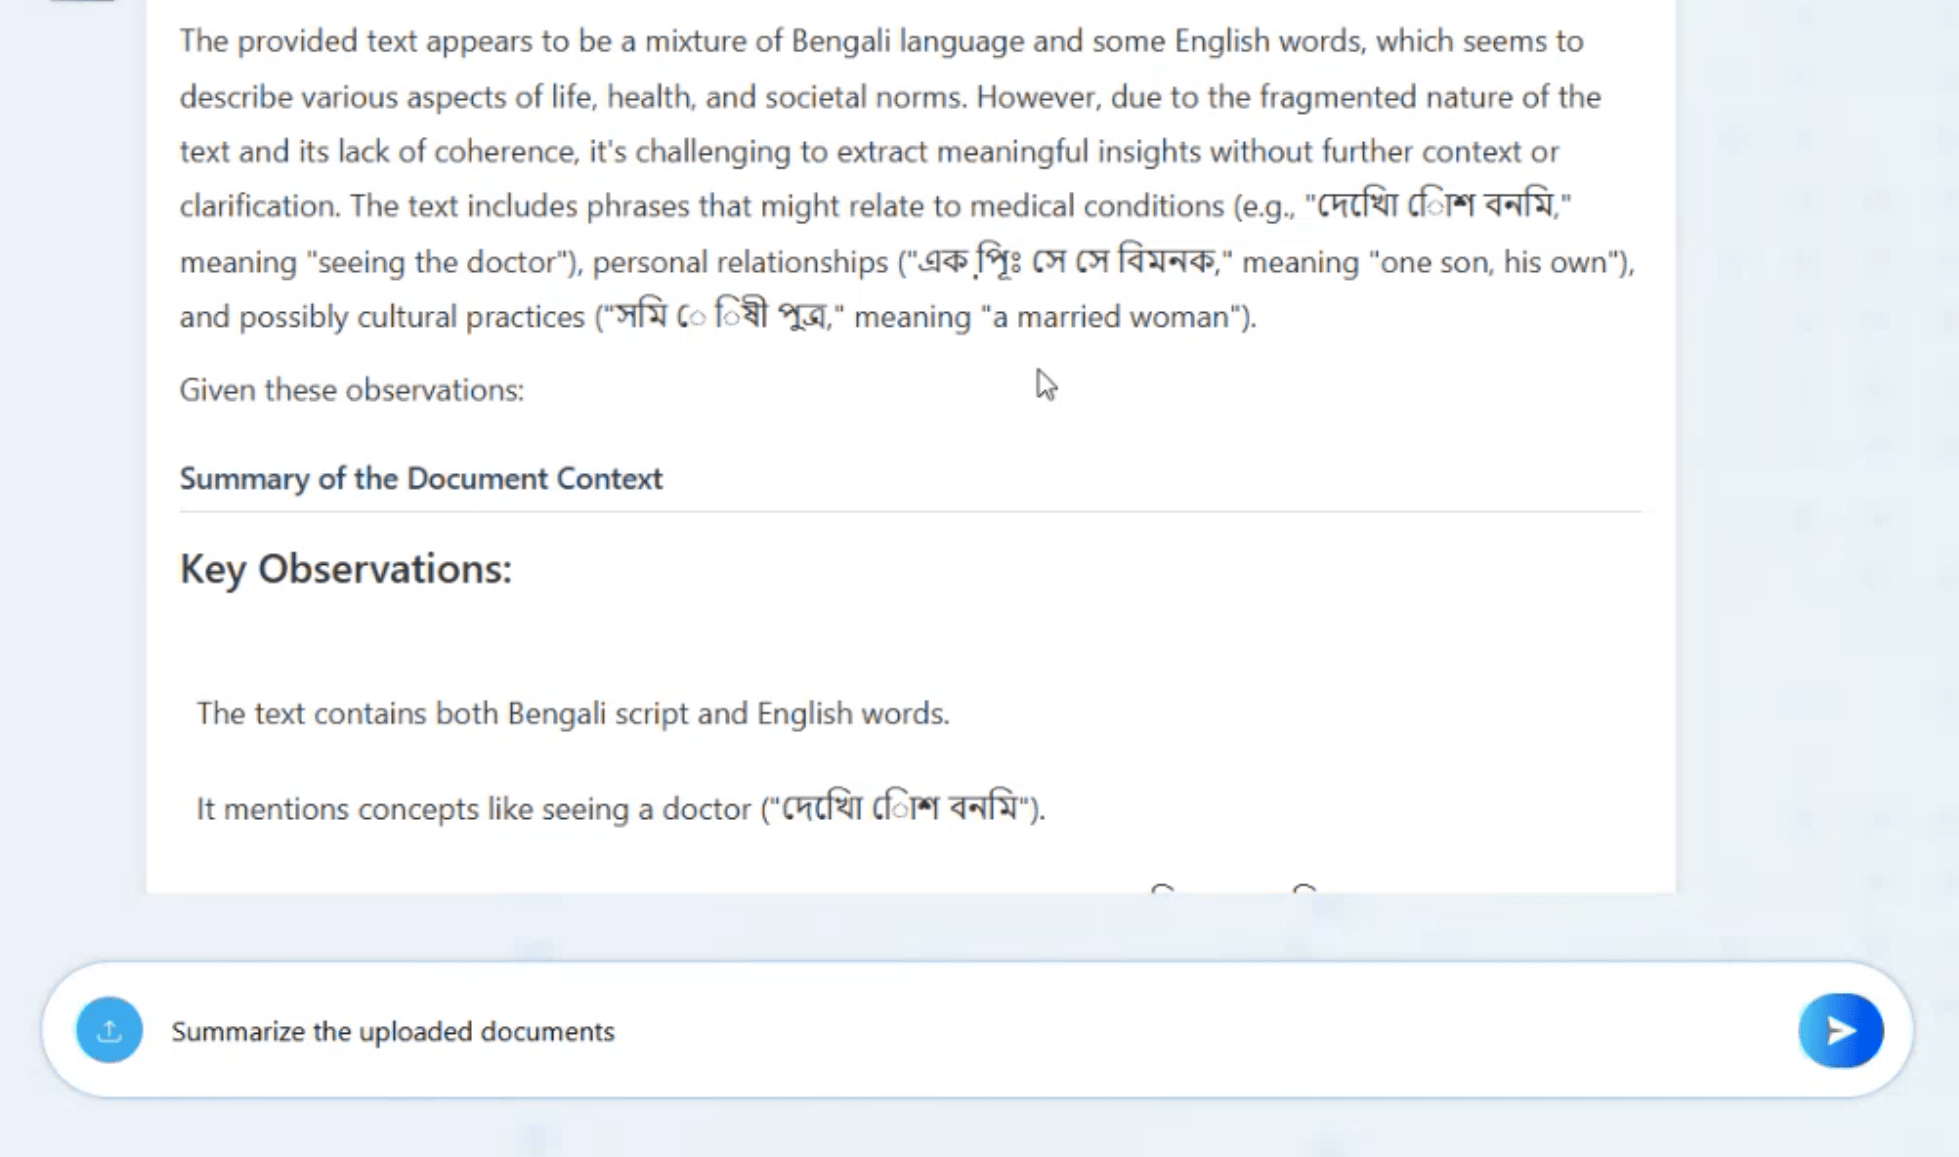The width and height of the screenshot is (1959, 1157).
Task: Click the 'Summary of the Document Context' heading
Action: click(421, 478)
